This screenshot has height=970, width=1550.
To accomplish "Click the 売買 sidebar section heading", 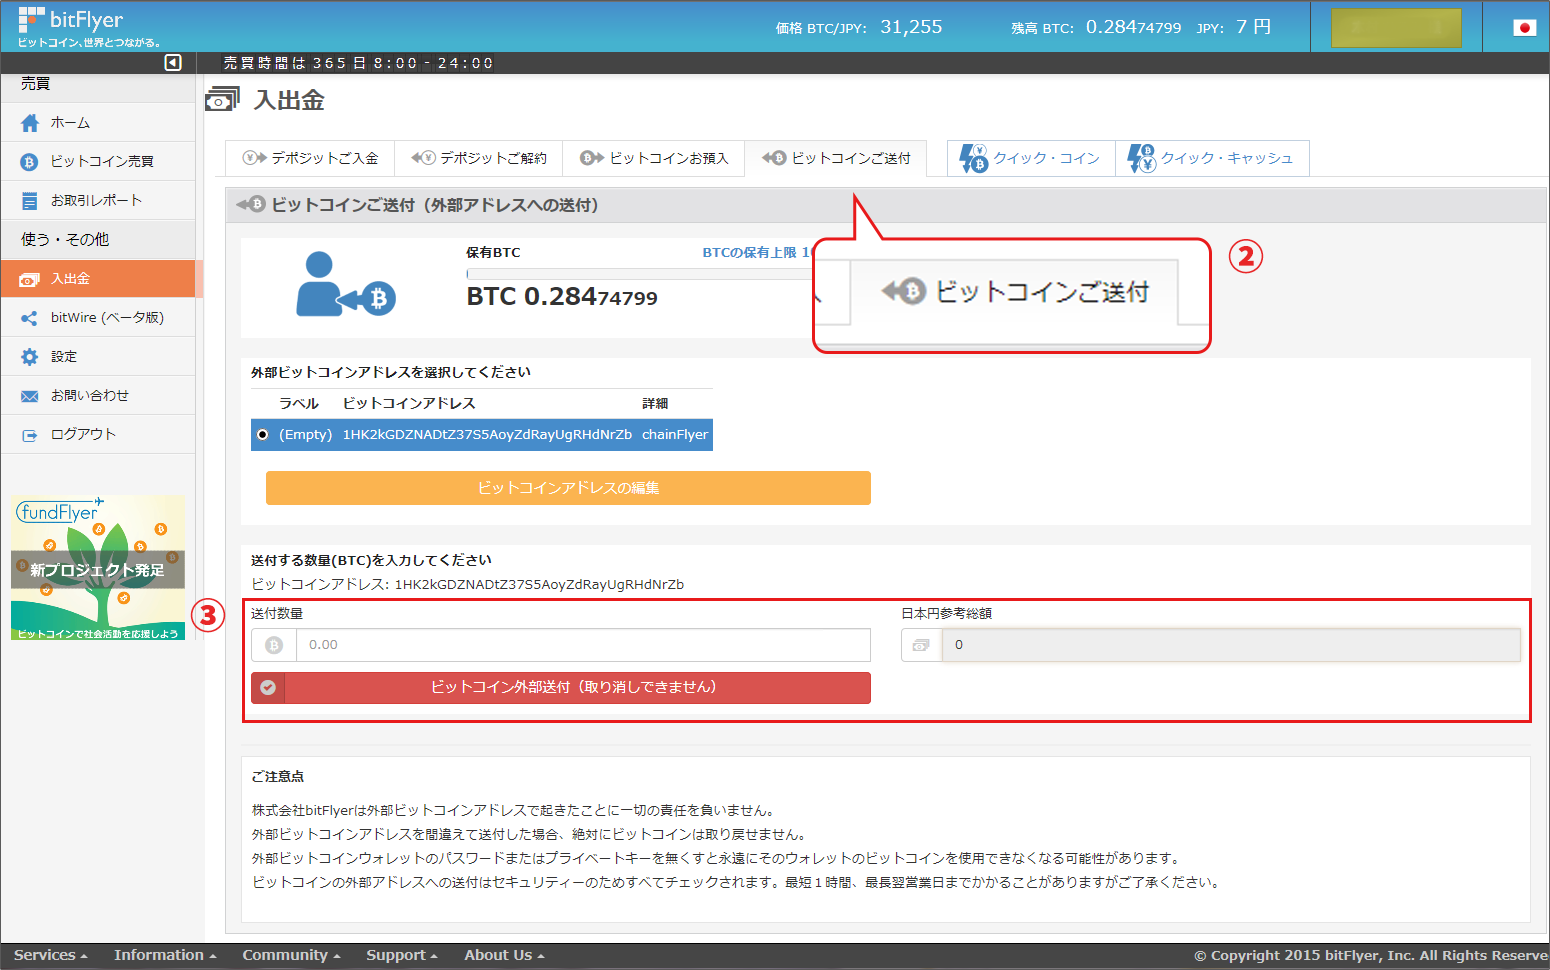I will (36, 84).
